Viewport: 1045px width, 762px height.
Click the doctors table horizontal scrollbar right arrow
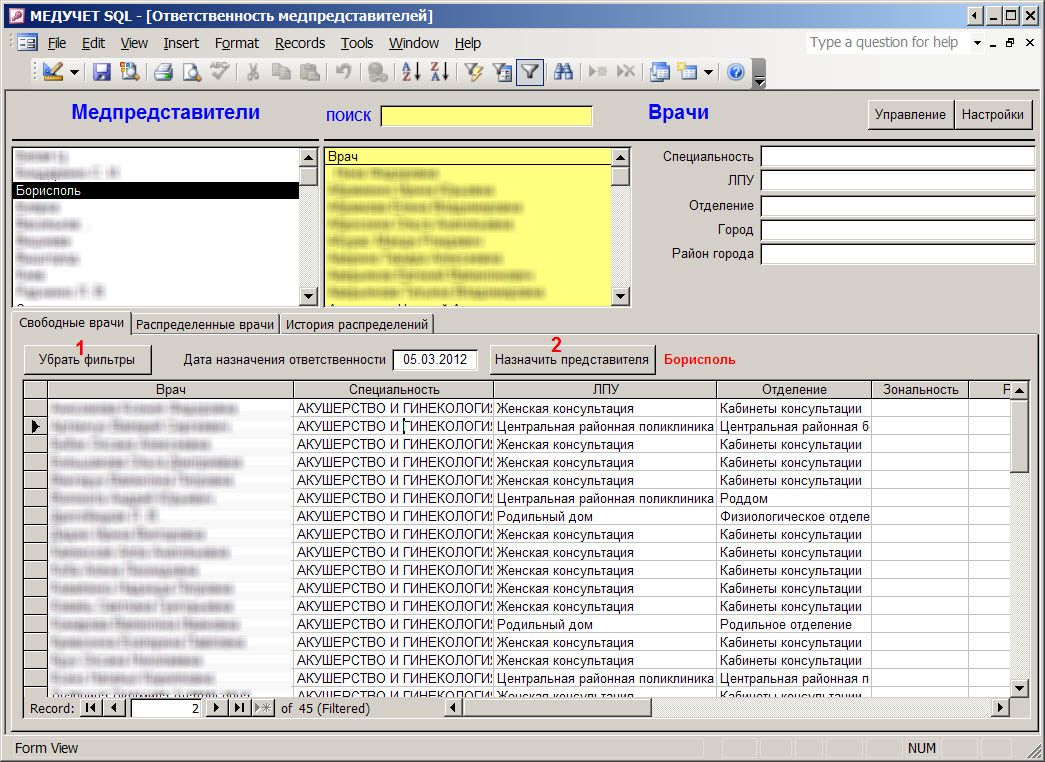pos(1000,708)
